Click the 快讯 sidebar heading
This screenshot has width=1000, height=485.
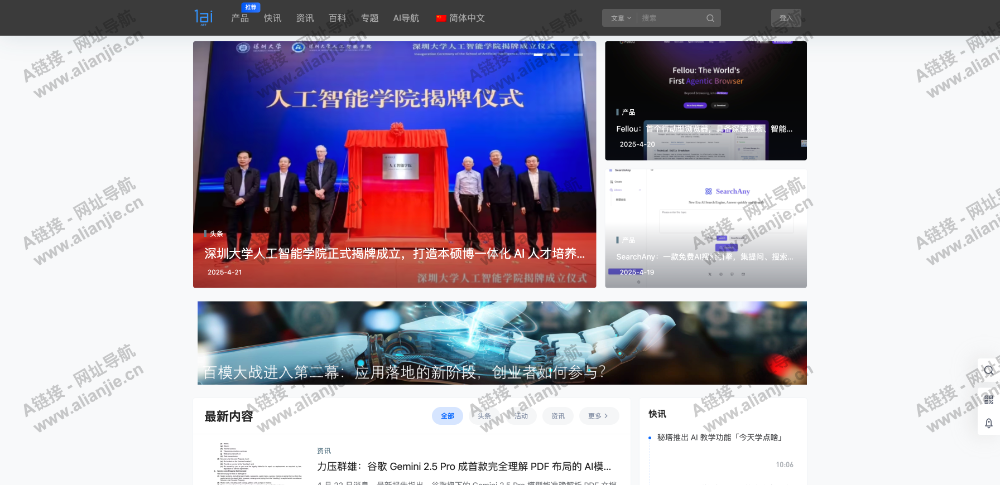click(x=657, y=414)
